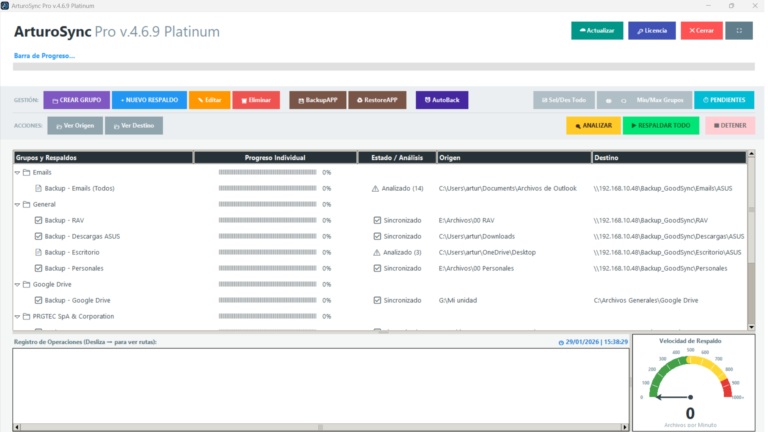The height and width of the screenshot is (432, 768).
Task: Open BackupAPP from the toolbar
Action: (x=317, y=100)
